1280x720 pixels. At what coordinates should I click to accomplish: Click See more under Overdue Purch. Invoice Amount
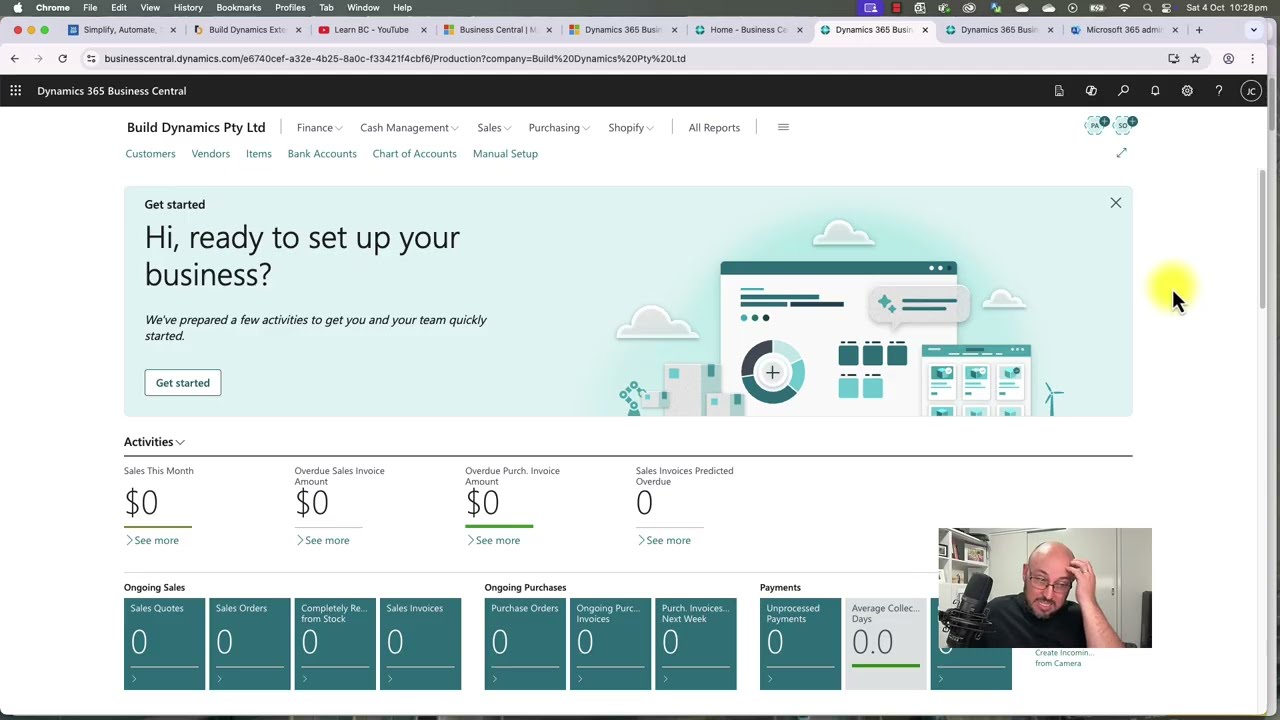tap(493, 541)
